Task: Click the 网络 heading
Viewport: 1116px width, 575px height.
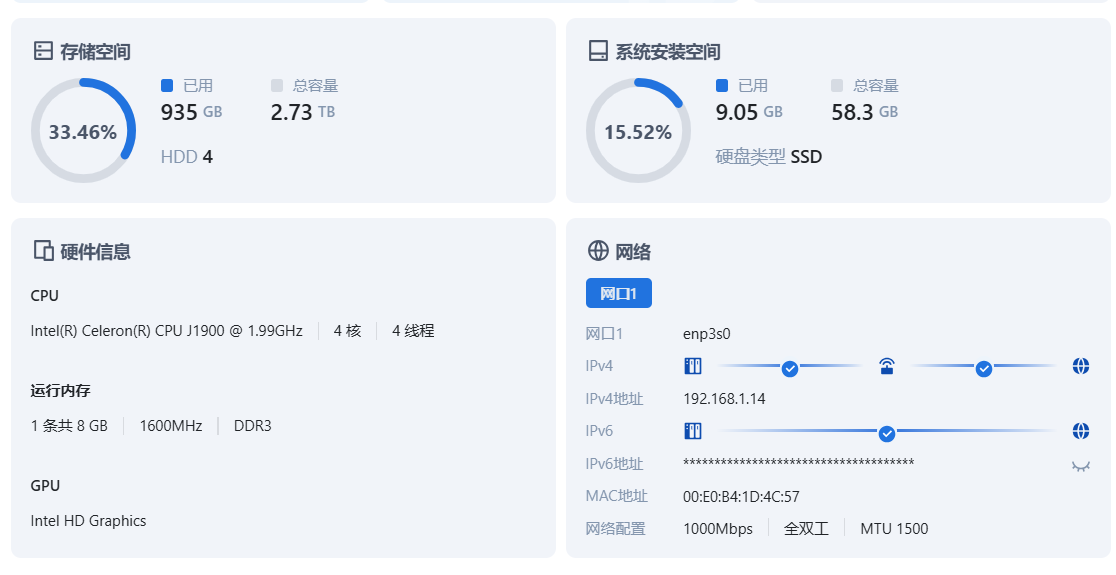Action: [633, 251]
